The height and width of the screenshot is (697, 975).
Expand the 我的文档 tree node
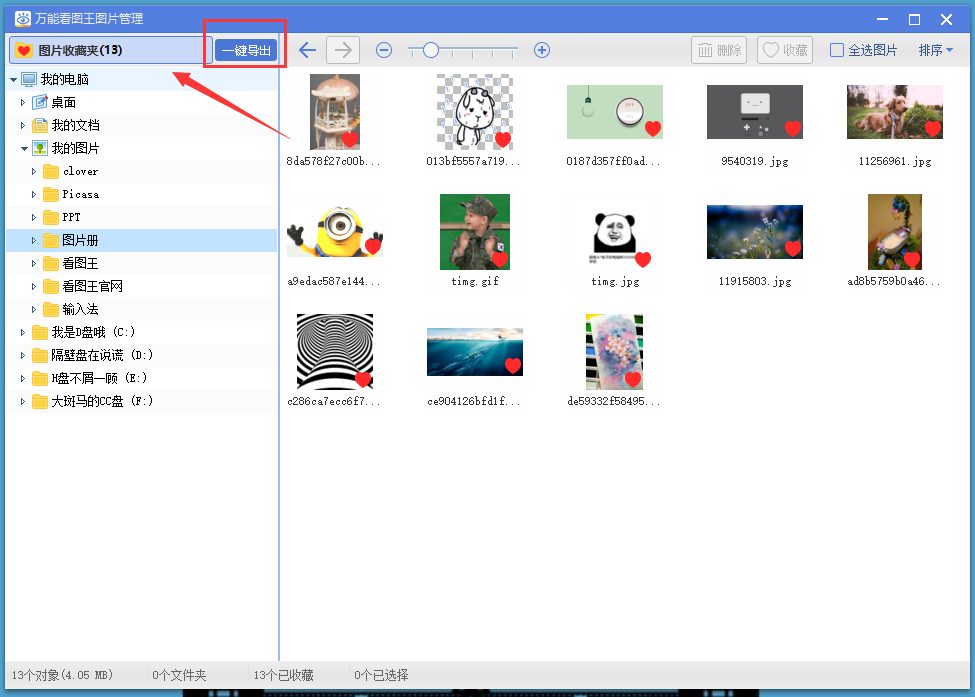click(x=23, y=125)
